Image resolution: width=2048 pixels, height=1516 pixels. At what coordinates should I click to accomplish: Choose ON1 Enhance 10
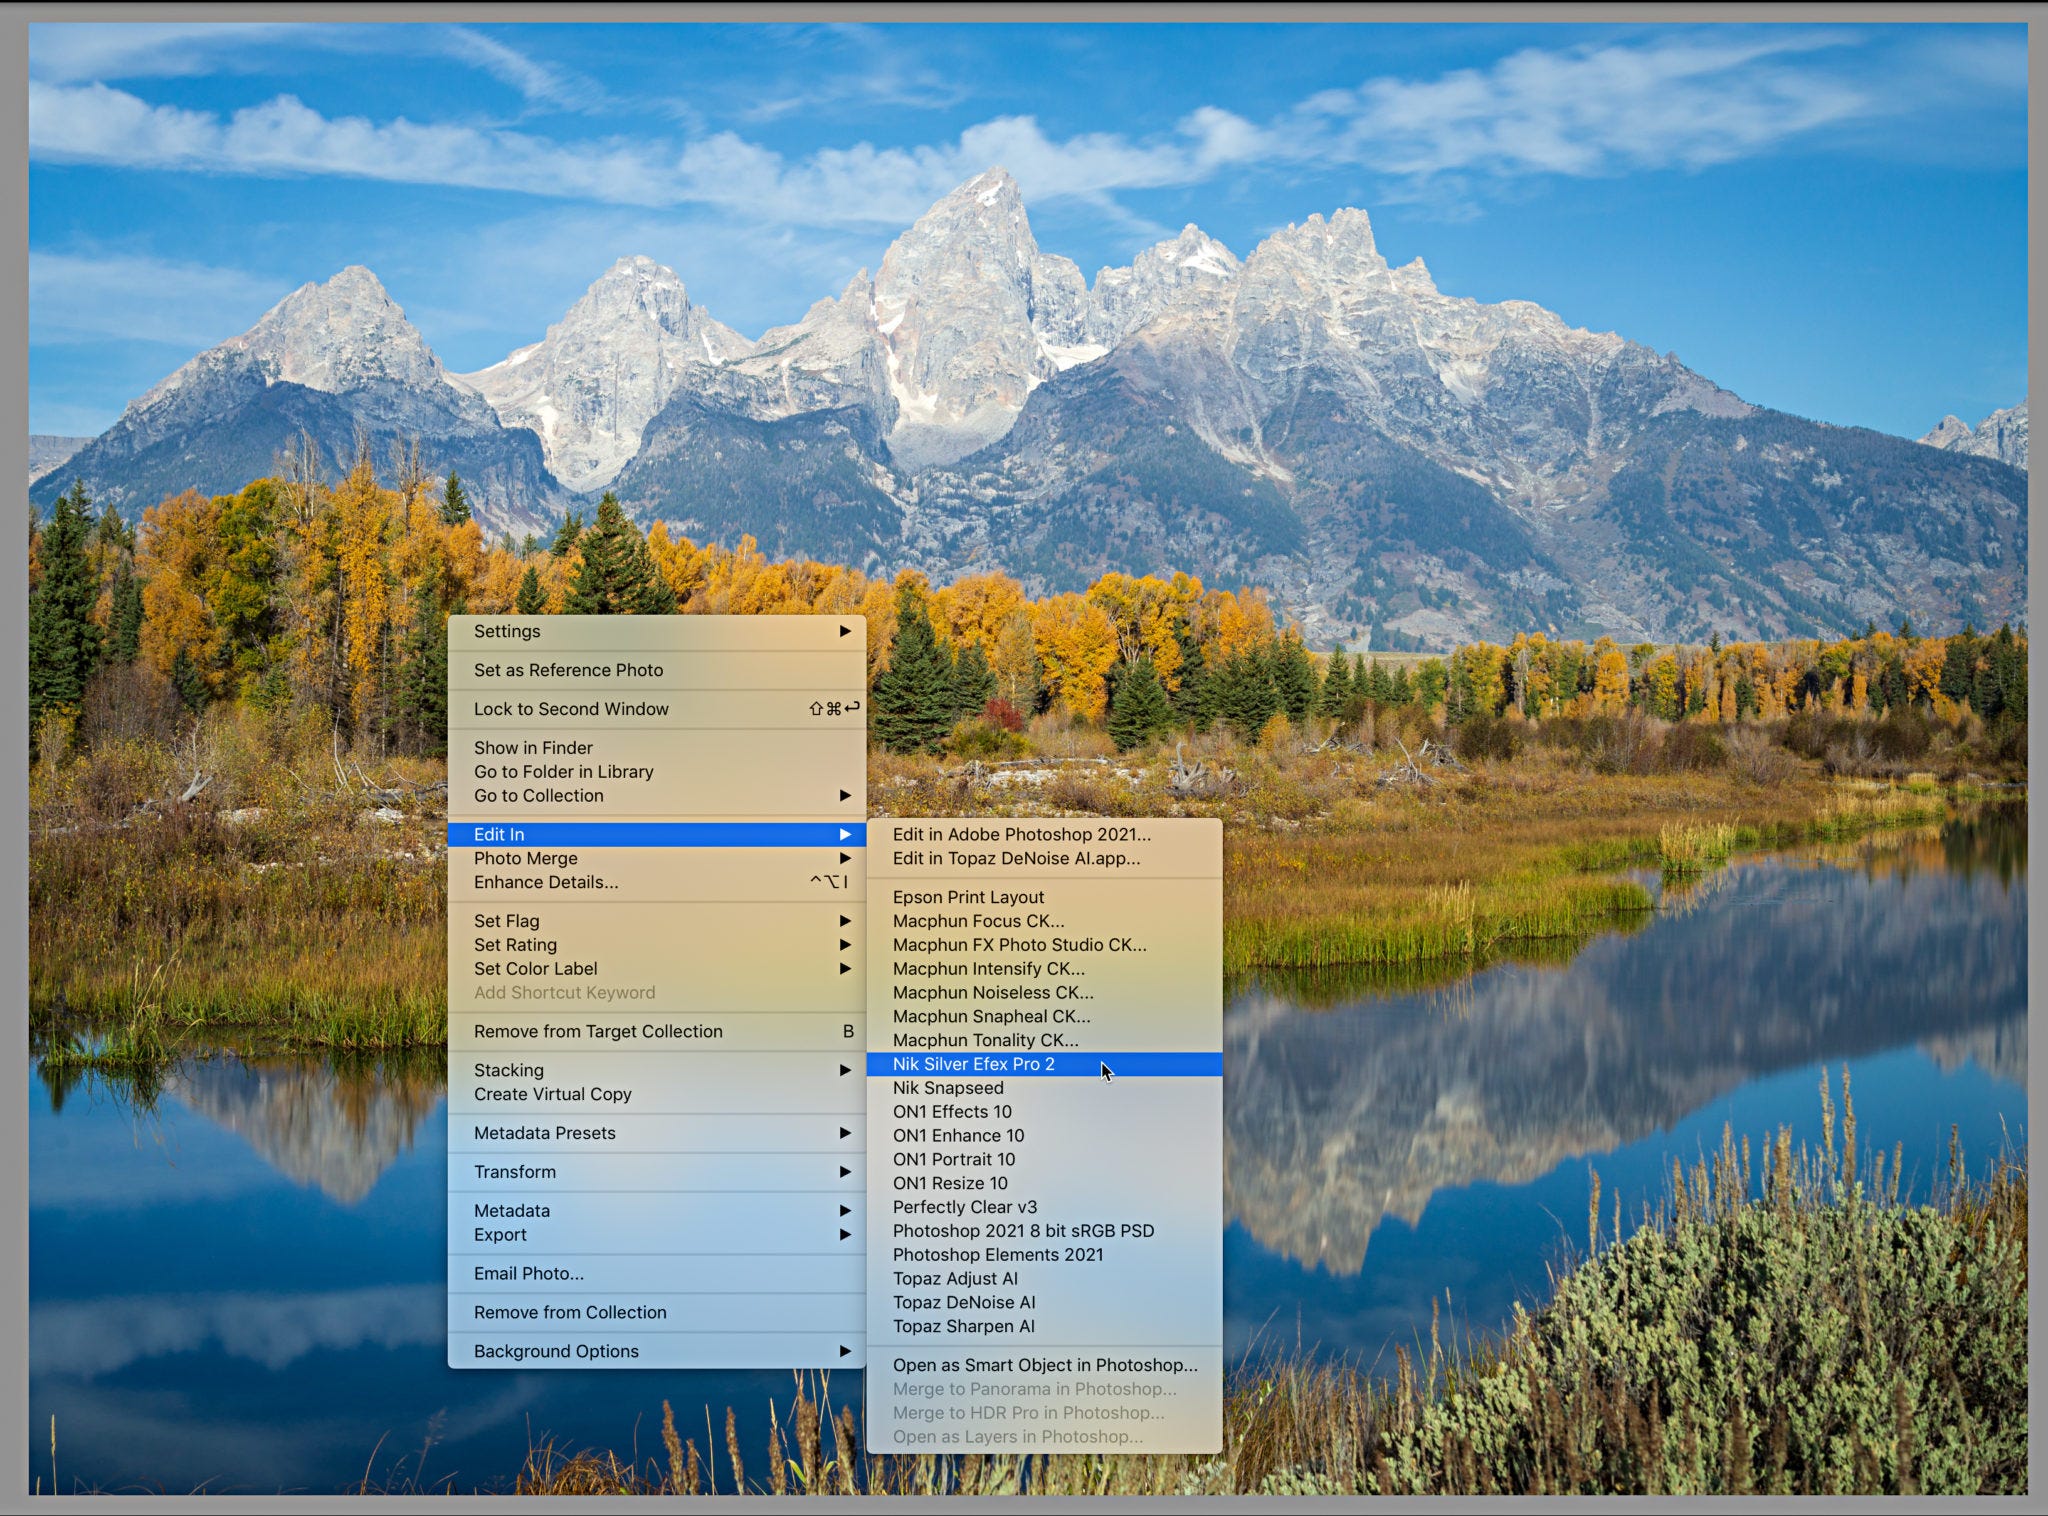tap(1044, 1136)
